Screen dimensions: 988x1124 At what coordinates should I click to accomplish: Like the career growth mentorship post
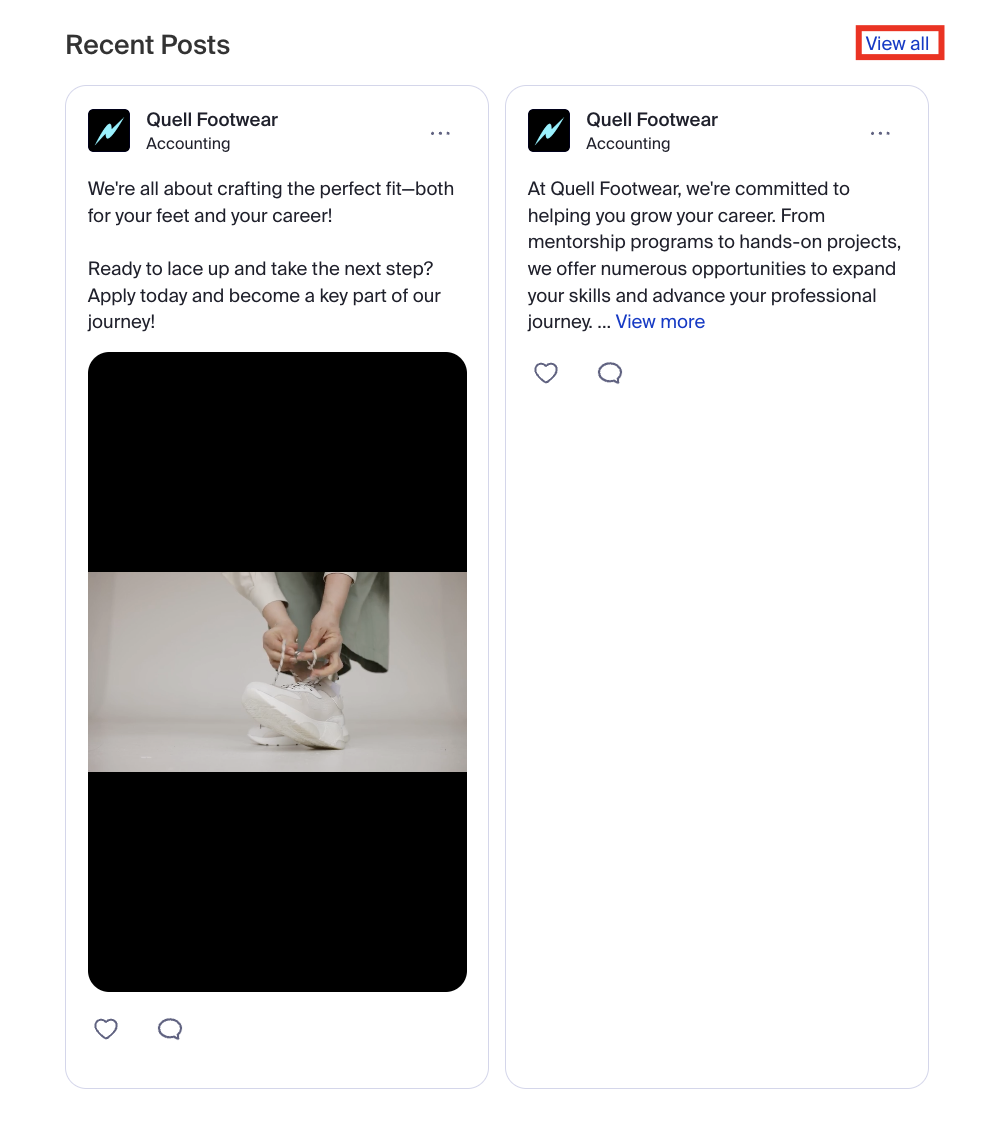pyautogui.click(x=546, y=373)
